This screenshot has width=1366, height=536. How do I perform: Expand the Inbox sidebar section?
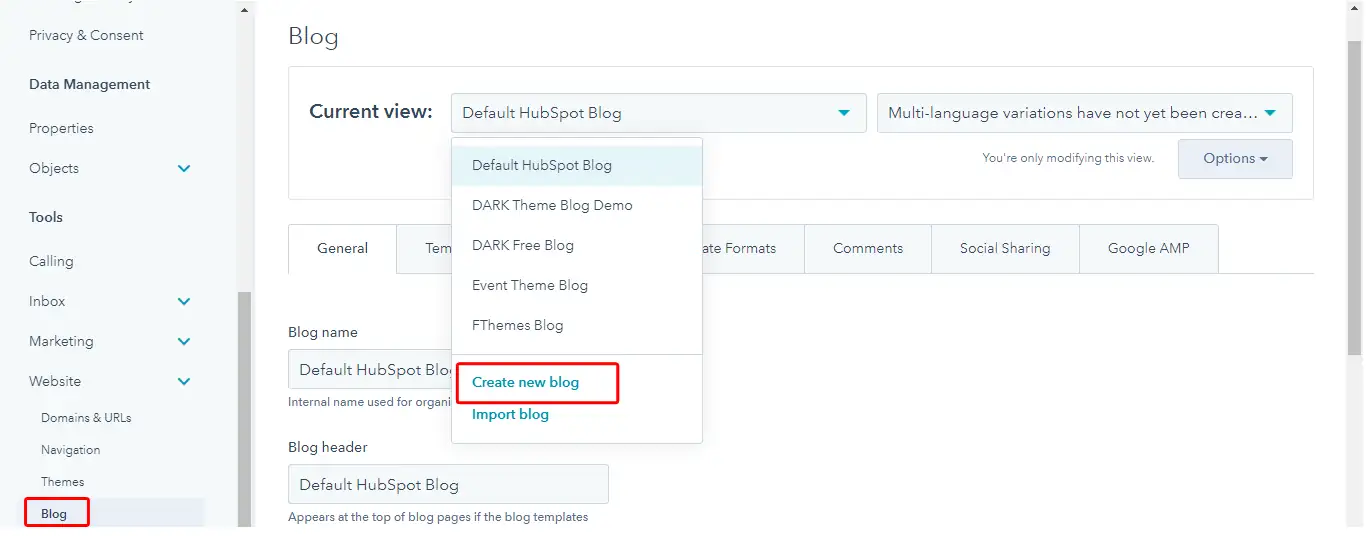tap(184, 301)
